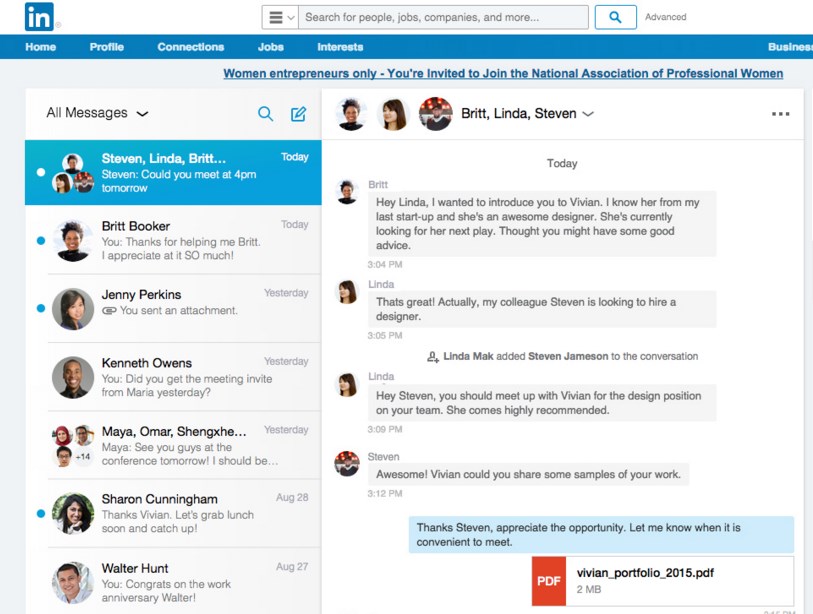Screen dimensions: 813x614
Task: Click into the people and jobs search field
Action: (x=443, y=18)
